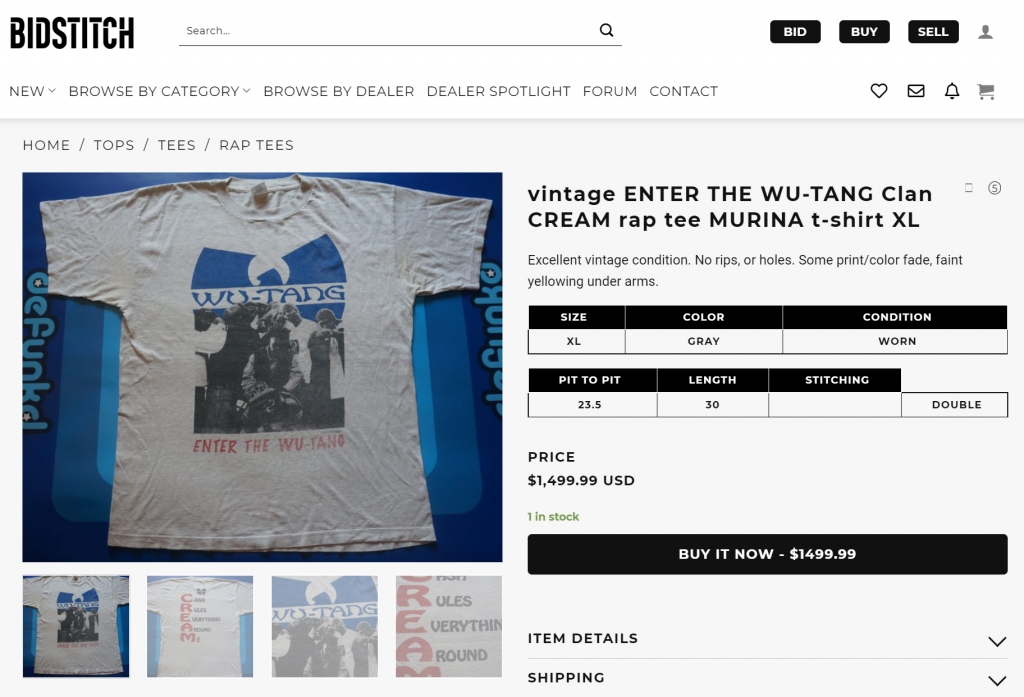Click RAP TEES breadcrumb link
This screenshot has height=697, width=1024.
(256, 145)
